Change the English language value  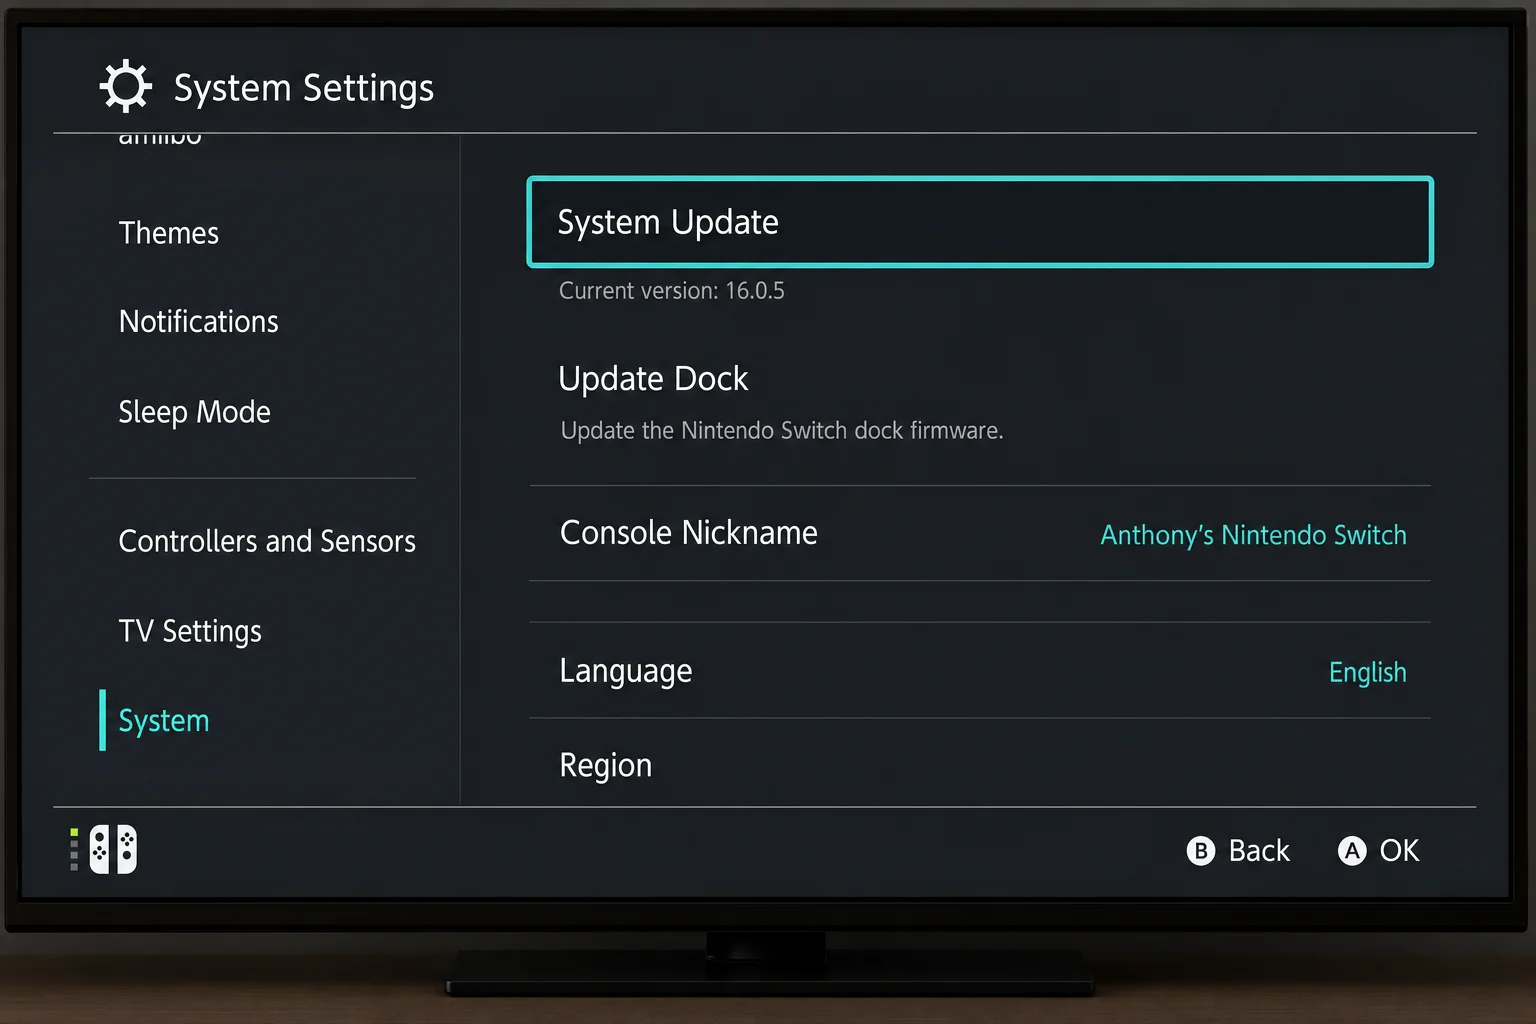pos(1367,672)
